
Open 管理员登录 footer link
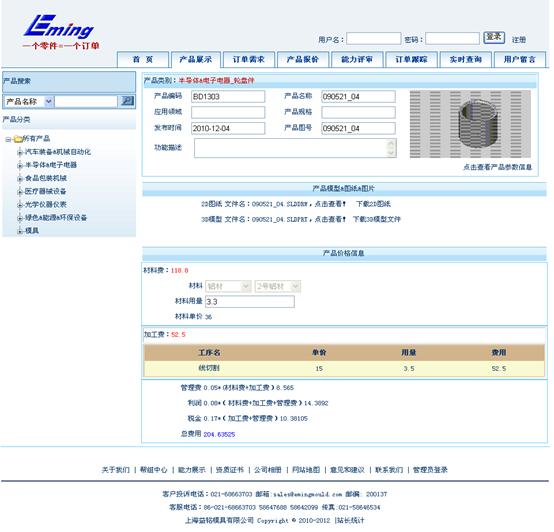click(x=430, y=470)
